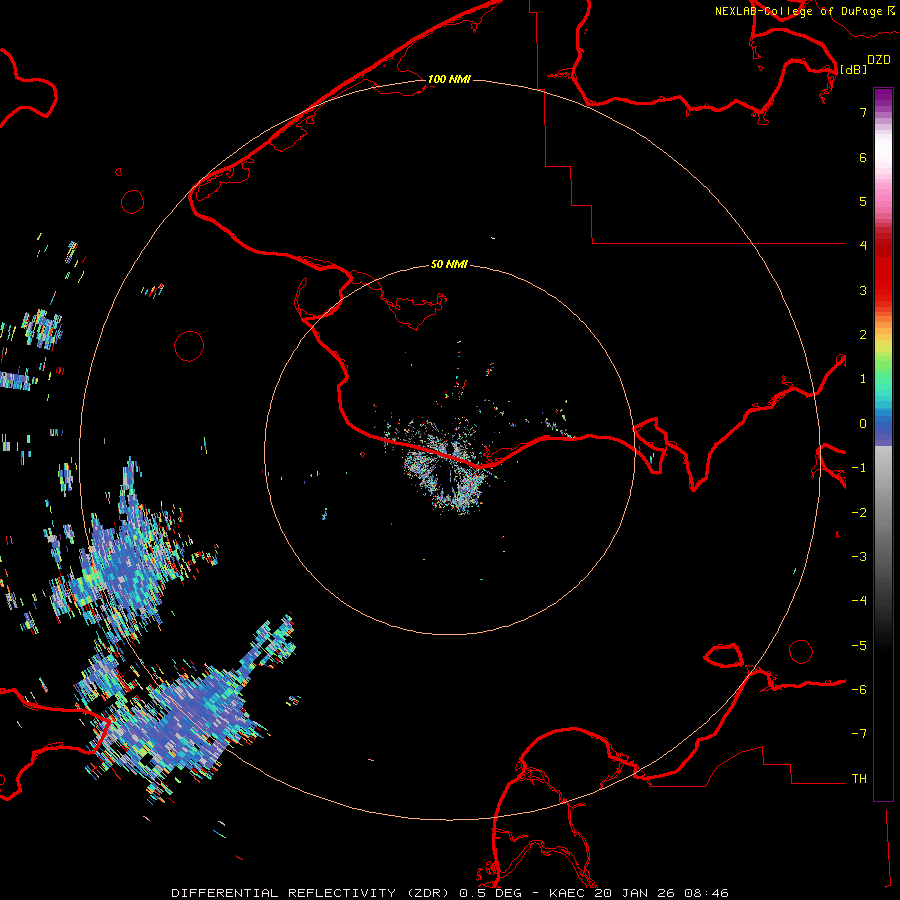
Task: Click the '20 JAN 26 08:46' timestamp text
Action: [662, 893]
